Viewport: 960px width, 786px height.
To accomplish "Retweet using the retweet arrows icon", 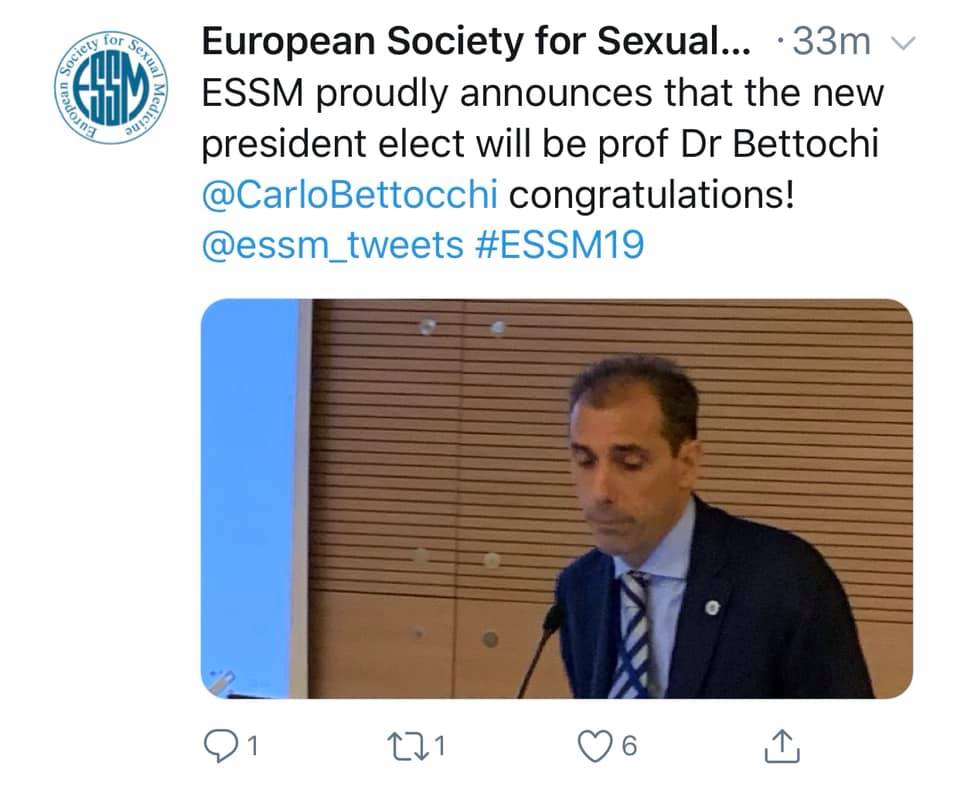I will point(409,746).
